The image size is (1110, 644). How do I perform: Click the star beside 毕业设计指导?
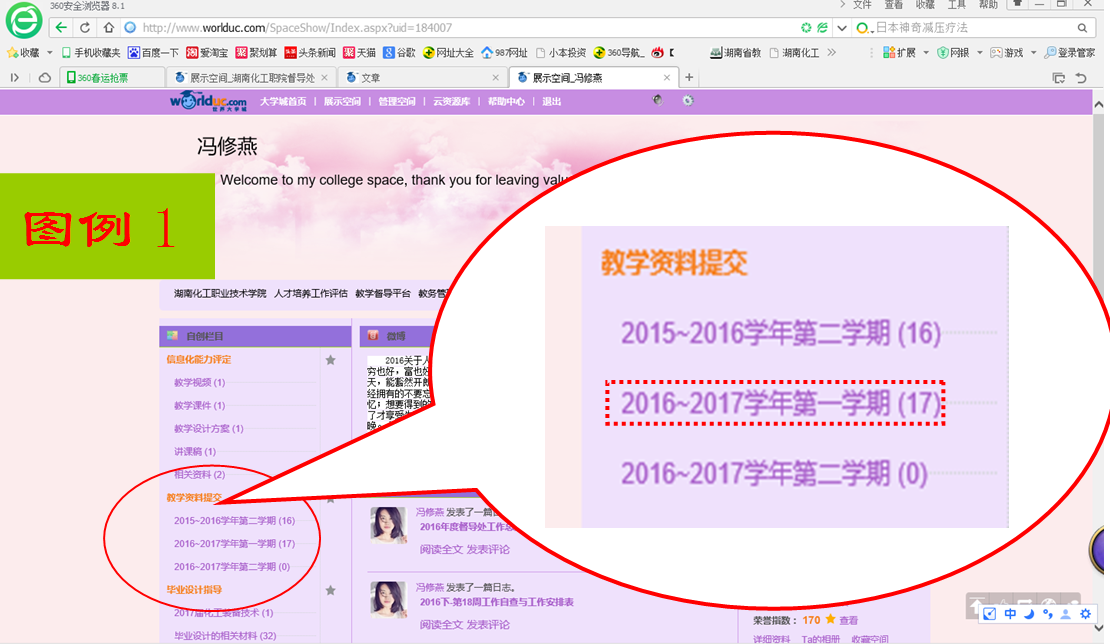[331, 590]
